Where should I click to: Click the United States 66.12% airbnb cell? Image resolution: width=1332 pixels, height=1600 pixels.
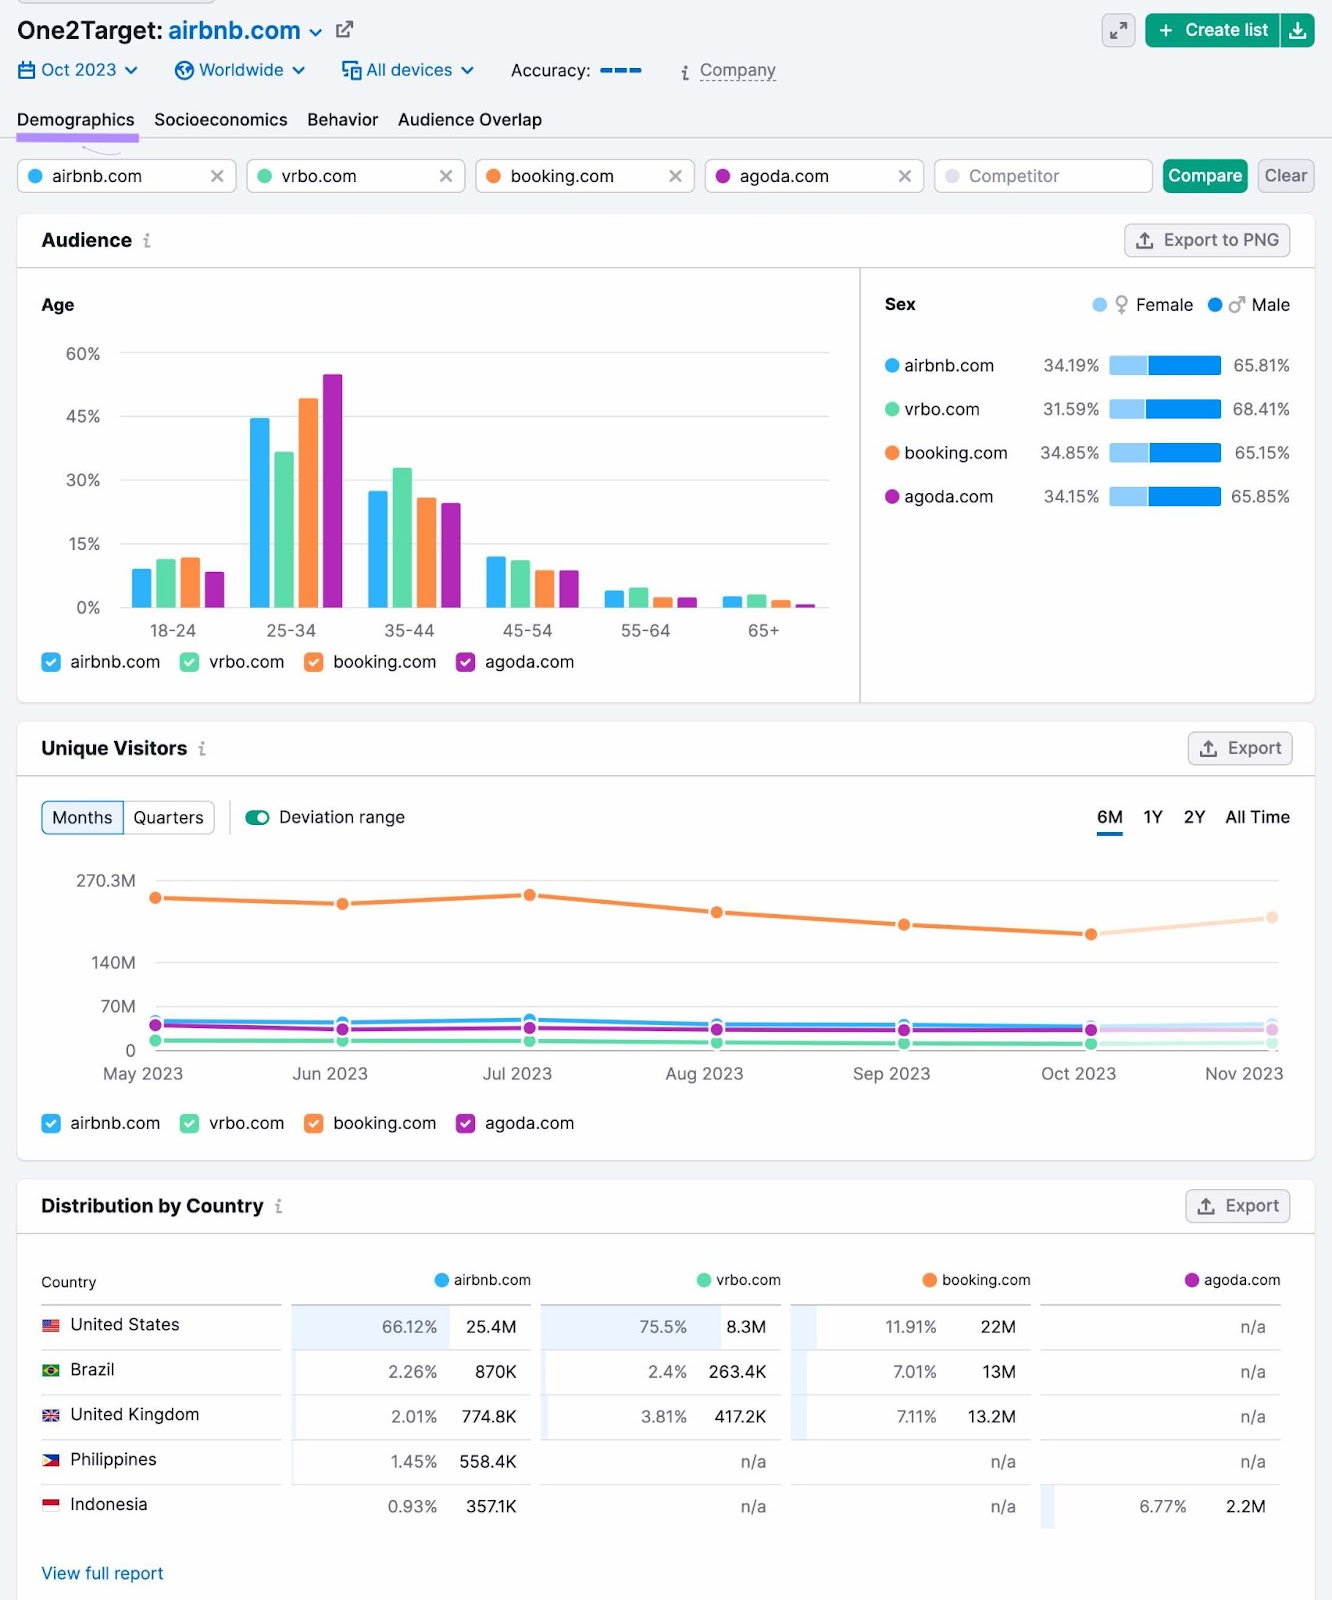click(409, 1328)
